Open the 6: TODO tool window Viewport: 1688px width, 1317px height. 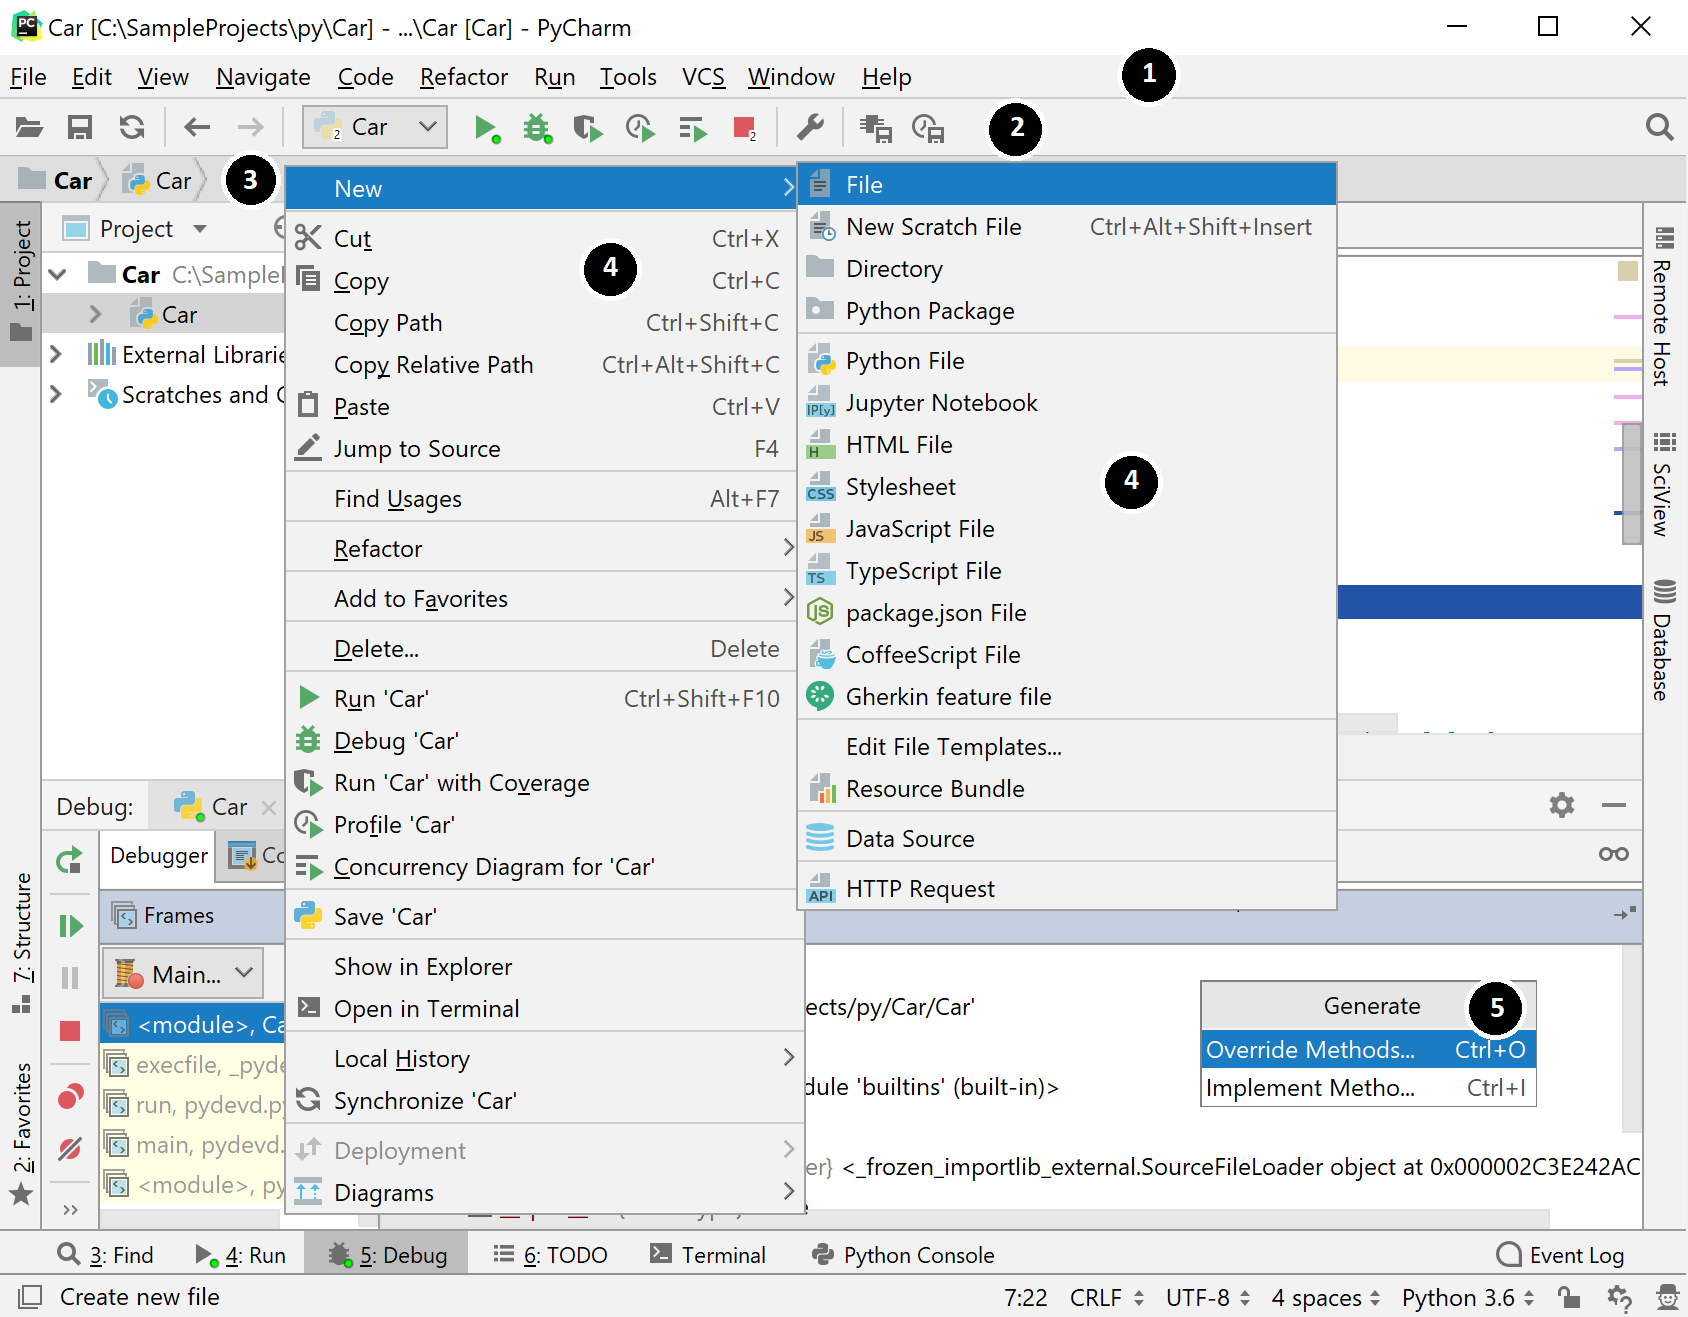(551, 1255)
